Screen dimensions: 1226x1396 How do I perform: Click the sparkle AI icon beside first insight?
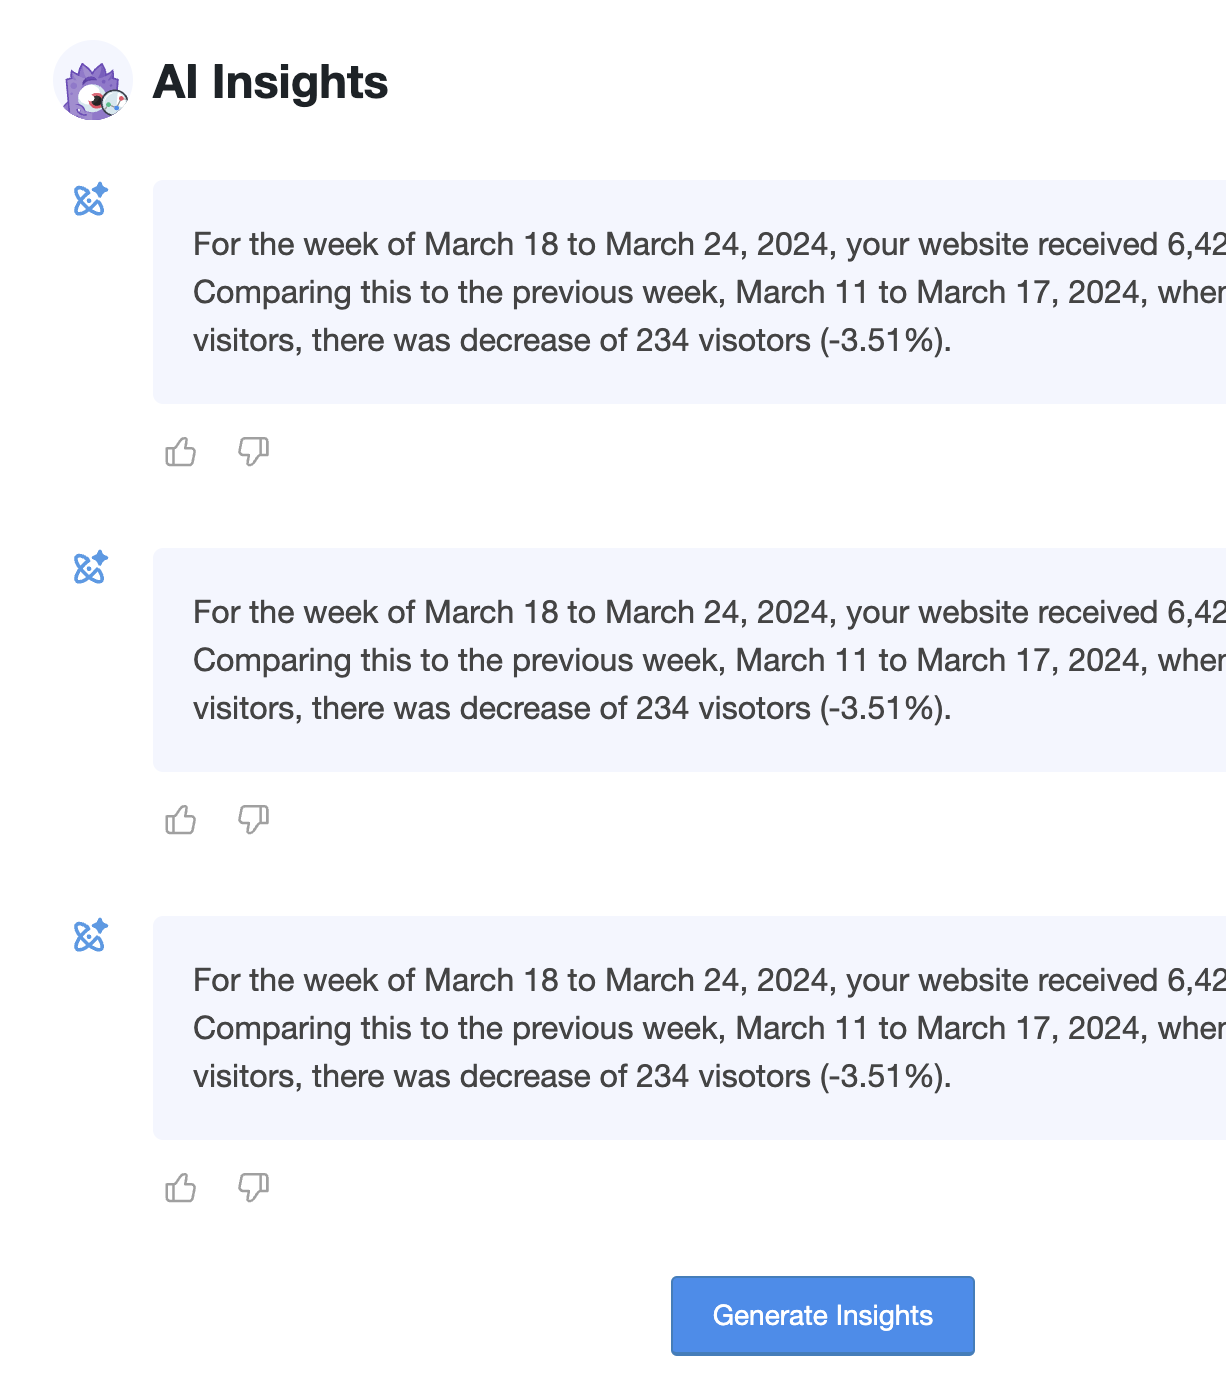[90, 200]
